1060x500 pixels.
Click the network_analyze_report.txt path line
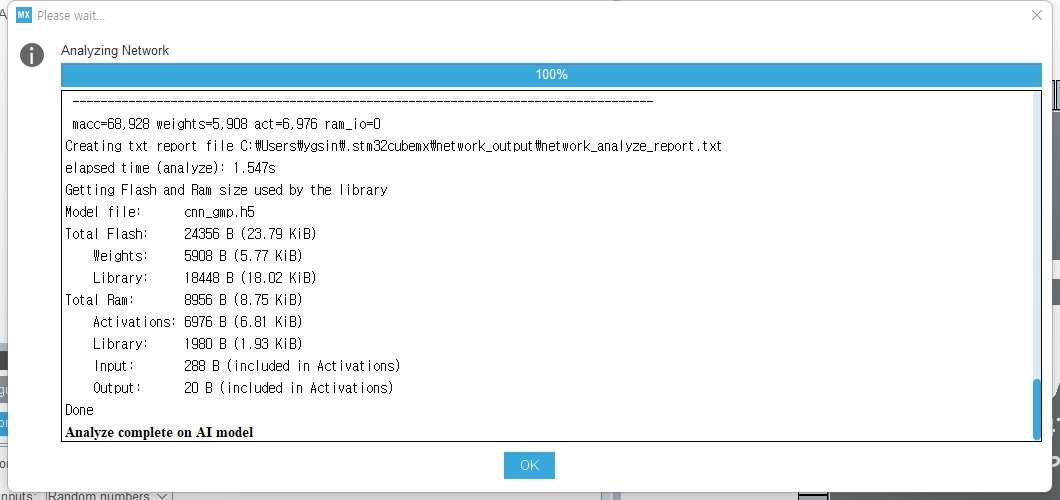393,147
